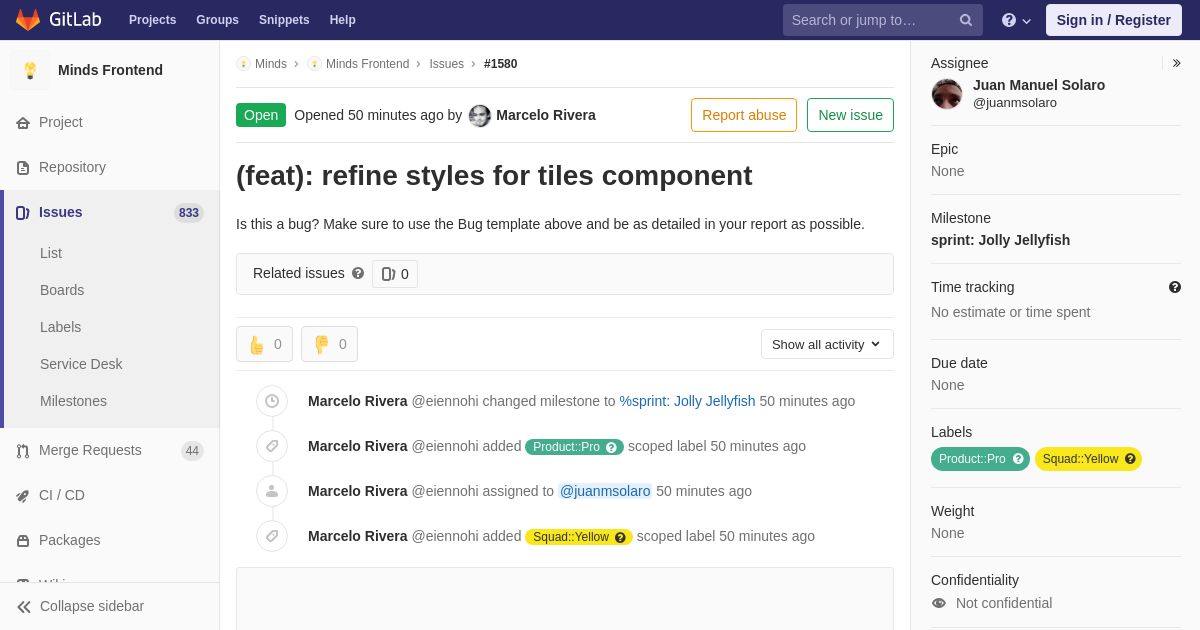The image size is (1200, 630).
Task: Open the Groups menu in the top bar
Action: 217,20
